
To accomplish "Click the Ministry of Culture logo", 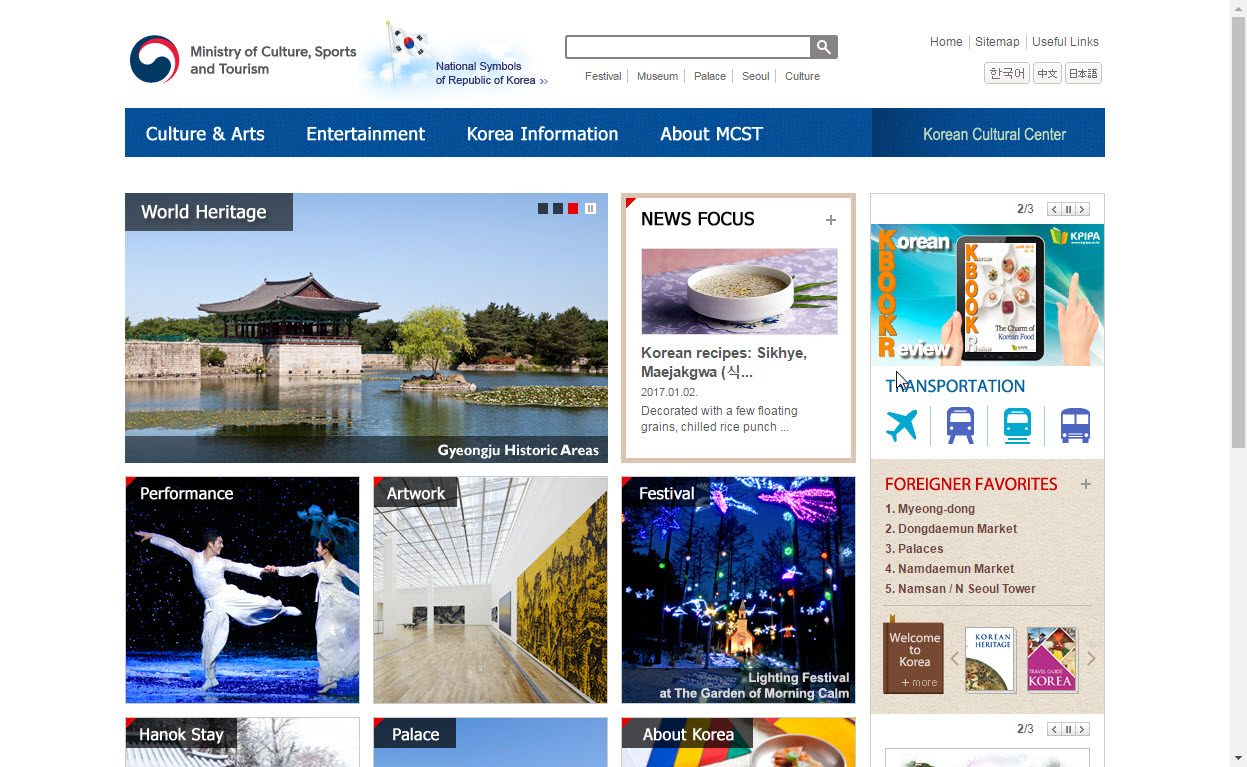I will pos(155,60).
